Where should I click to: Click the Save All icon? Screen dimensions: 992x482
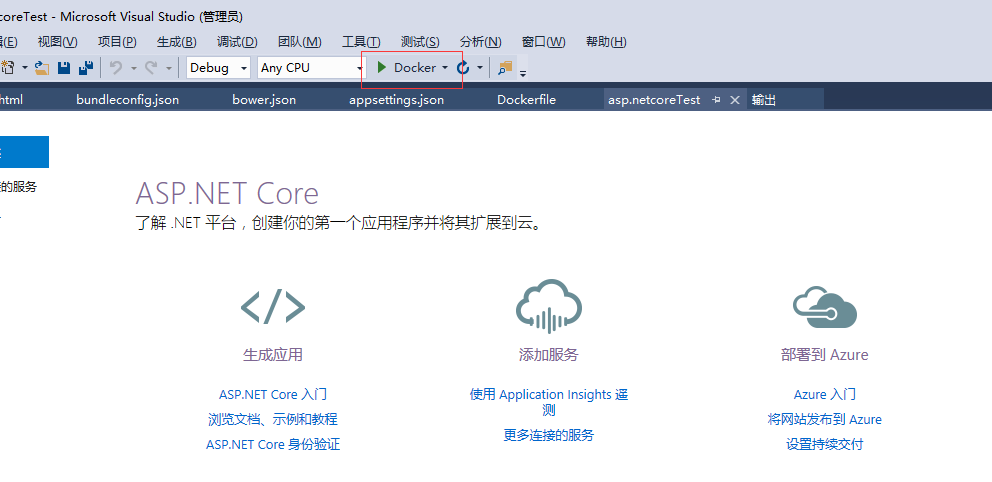click(86, 68)
